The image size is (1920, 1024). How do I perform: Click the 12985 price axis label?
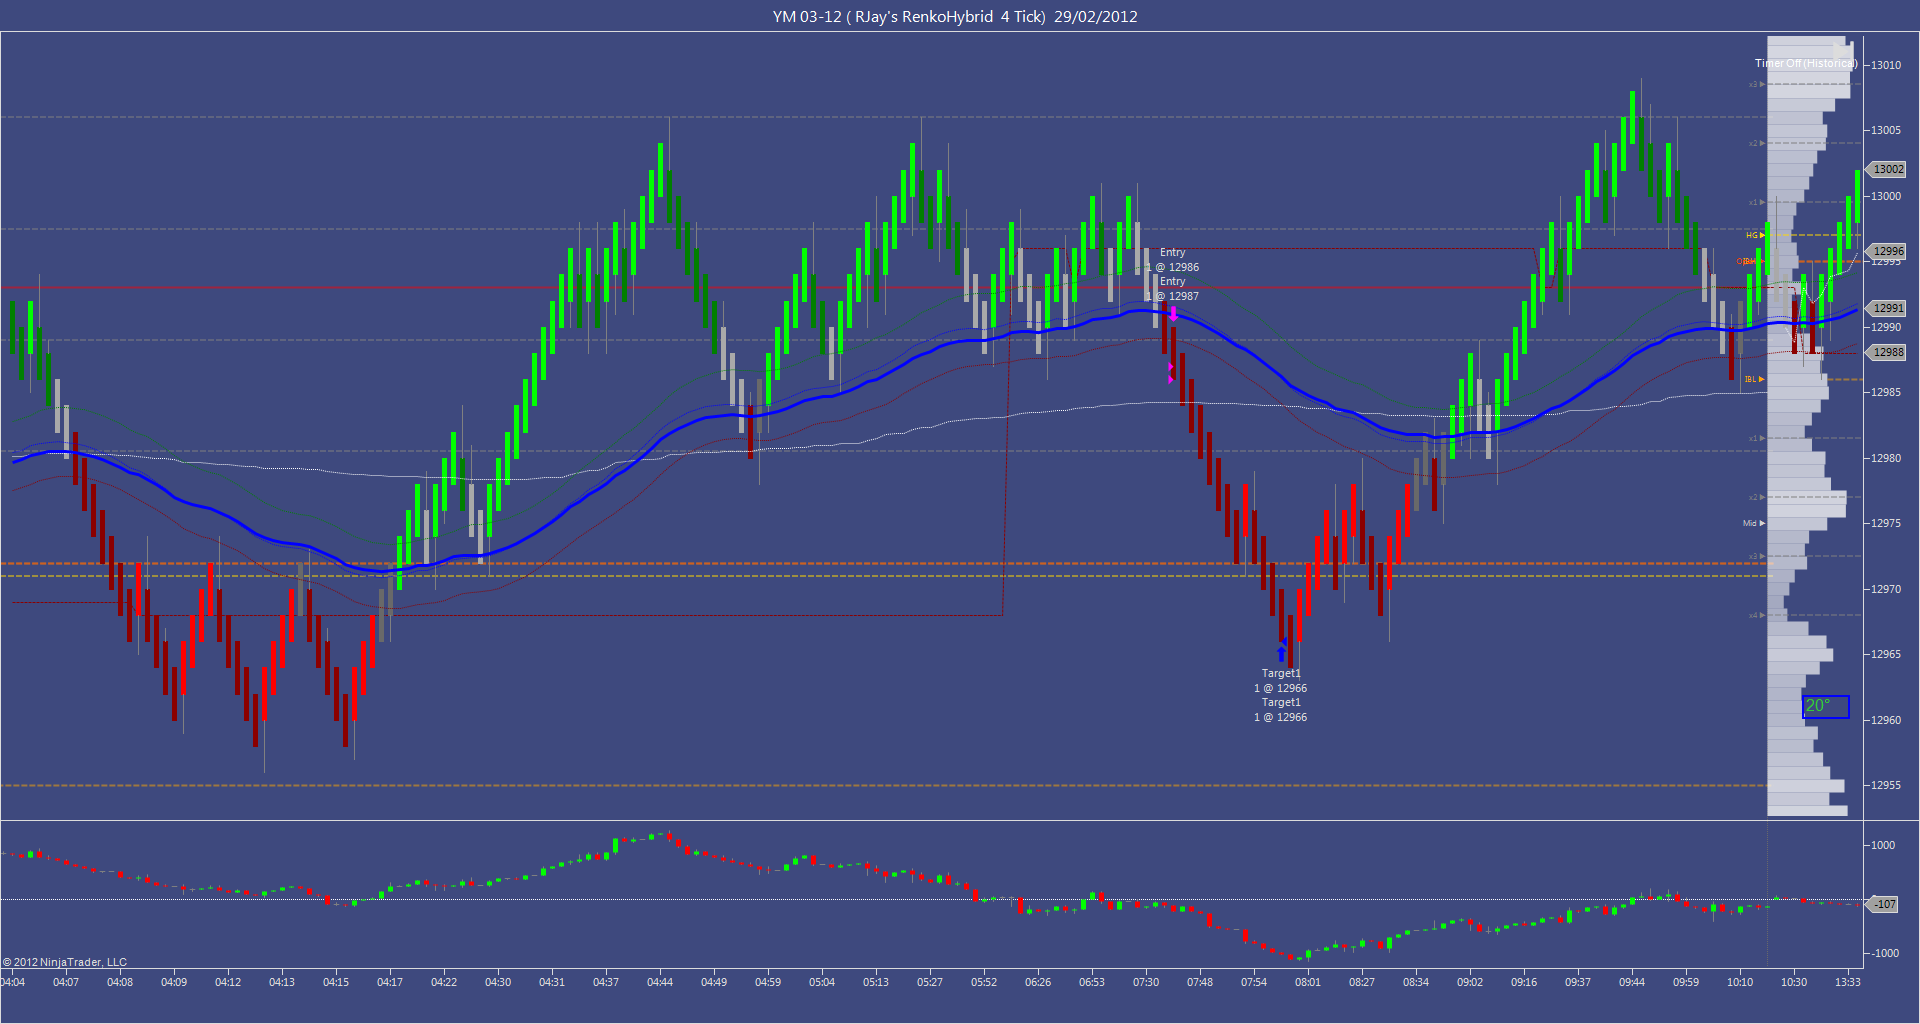[1886, 392]
